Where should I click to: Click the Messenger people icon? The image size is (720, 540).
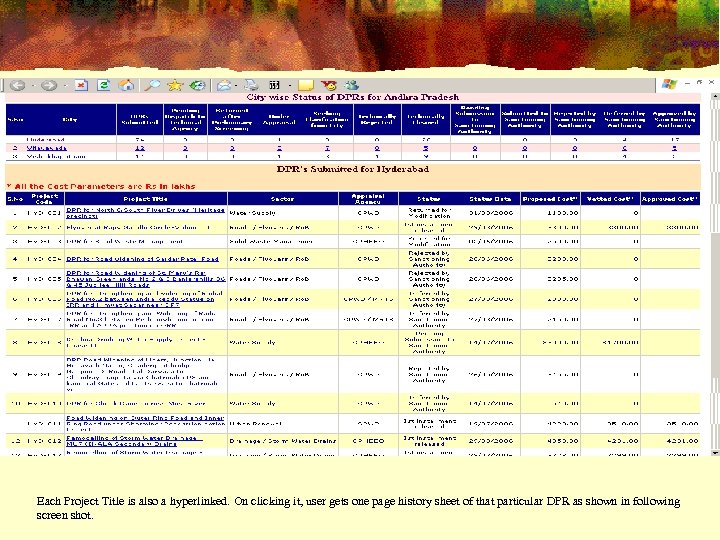(351, 85)
